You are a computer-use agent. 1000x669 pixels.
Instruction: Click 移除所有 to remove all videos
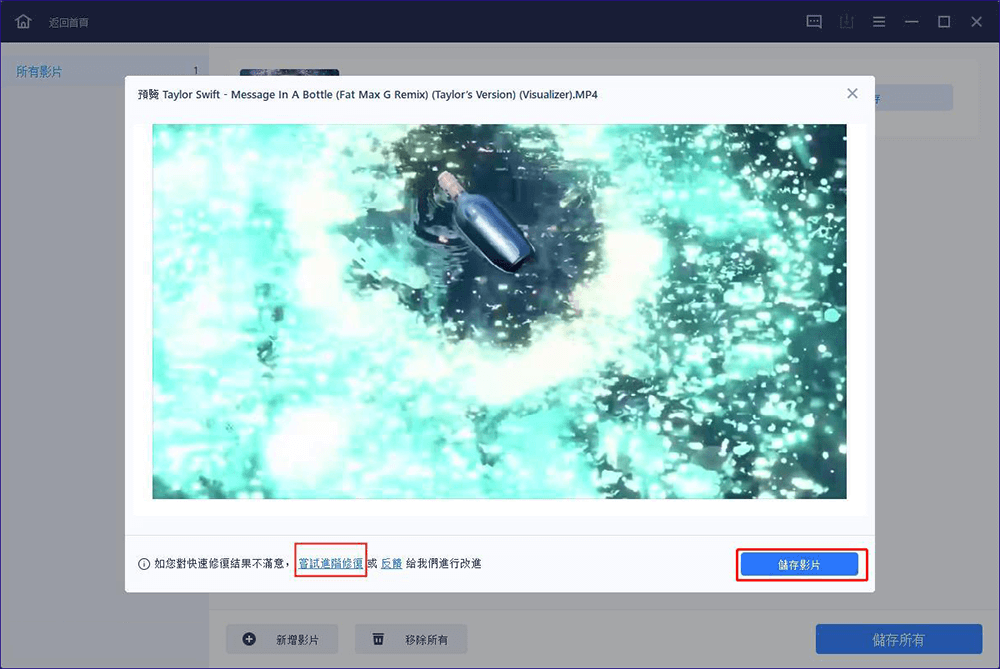click(x=411, y=639)
